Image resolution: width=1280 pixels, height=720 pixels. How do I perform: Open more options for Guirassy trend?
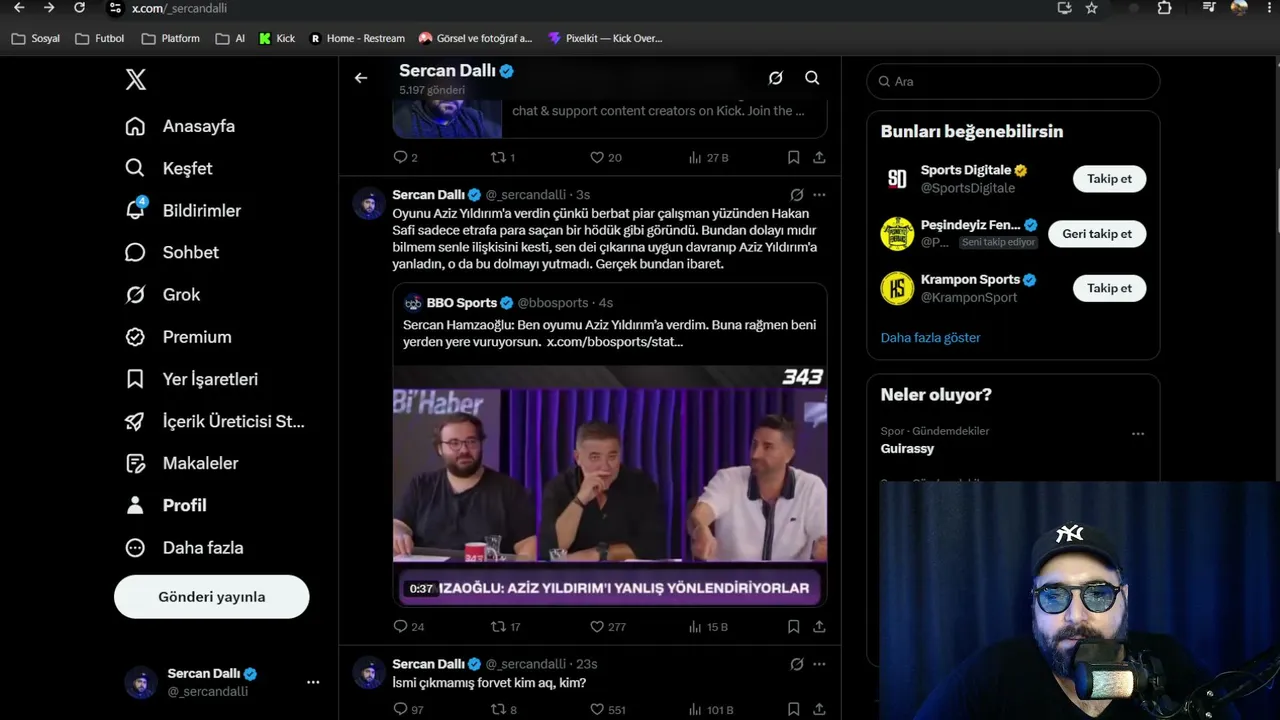coord(1138,434)
